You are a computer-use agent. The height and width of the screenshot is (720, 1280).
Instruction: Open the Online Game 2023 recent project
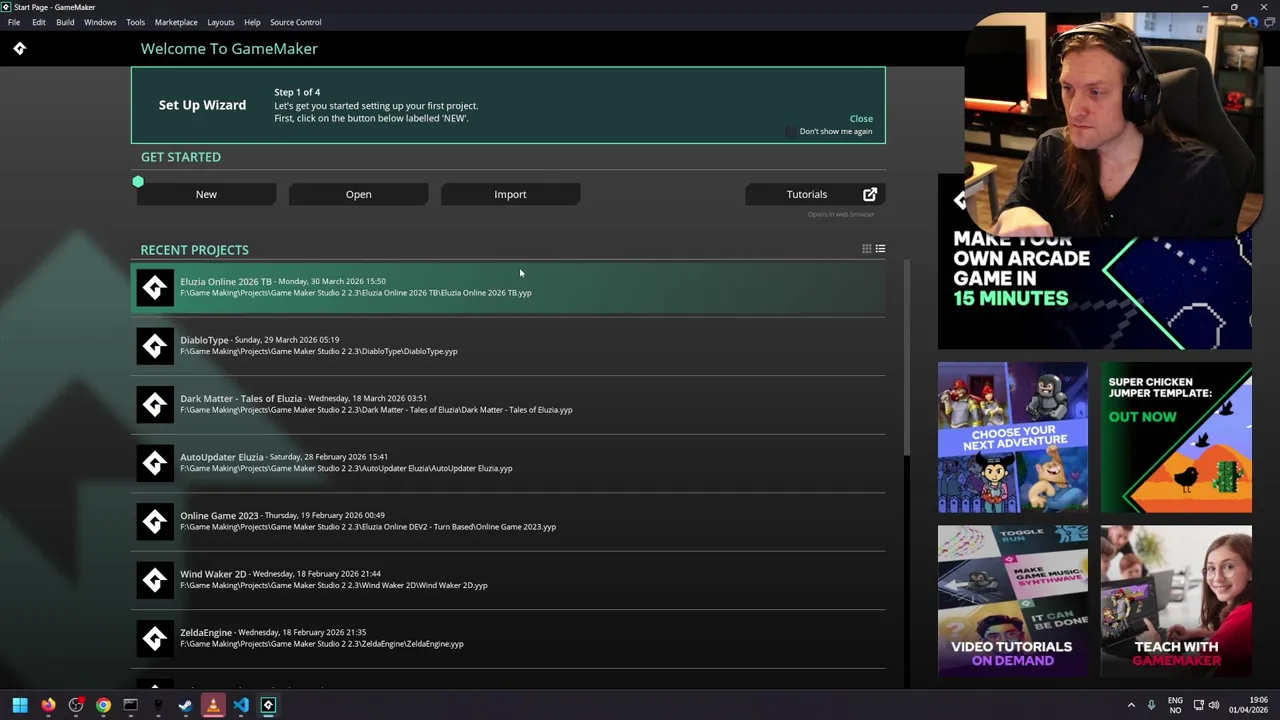(508, 522)
